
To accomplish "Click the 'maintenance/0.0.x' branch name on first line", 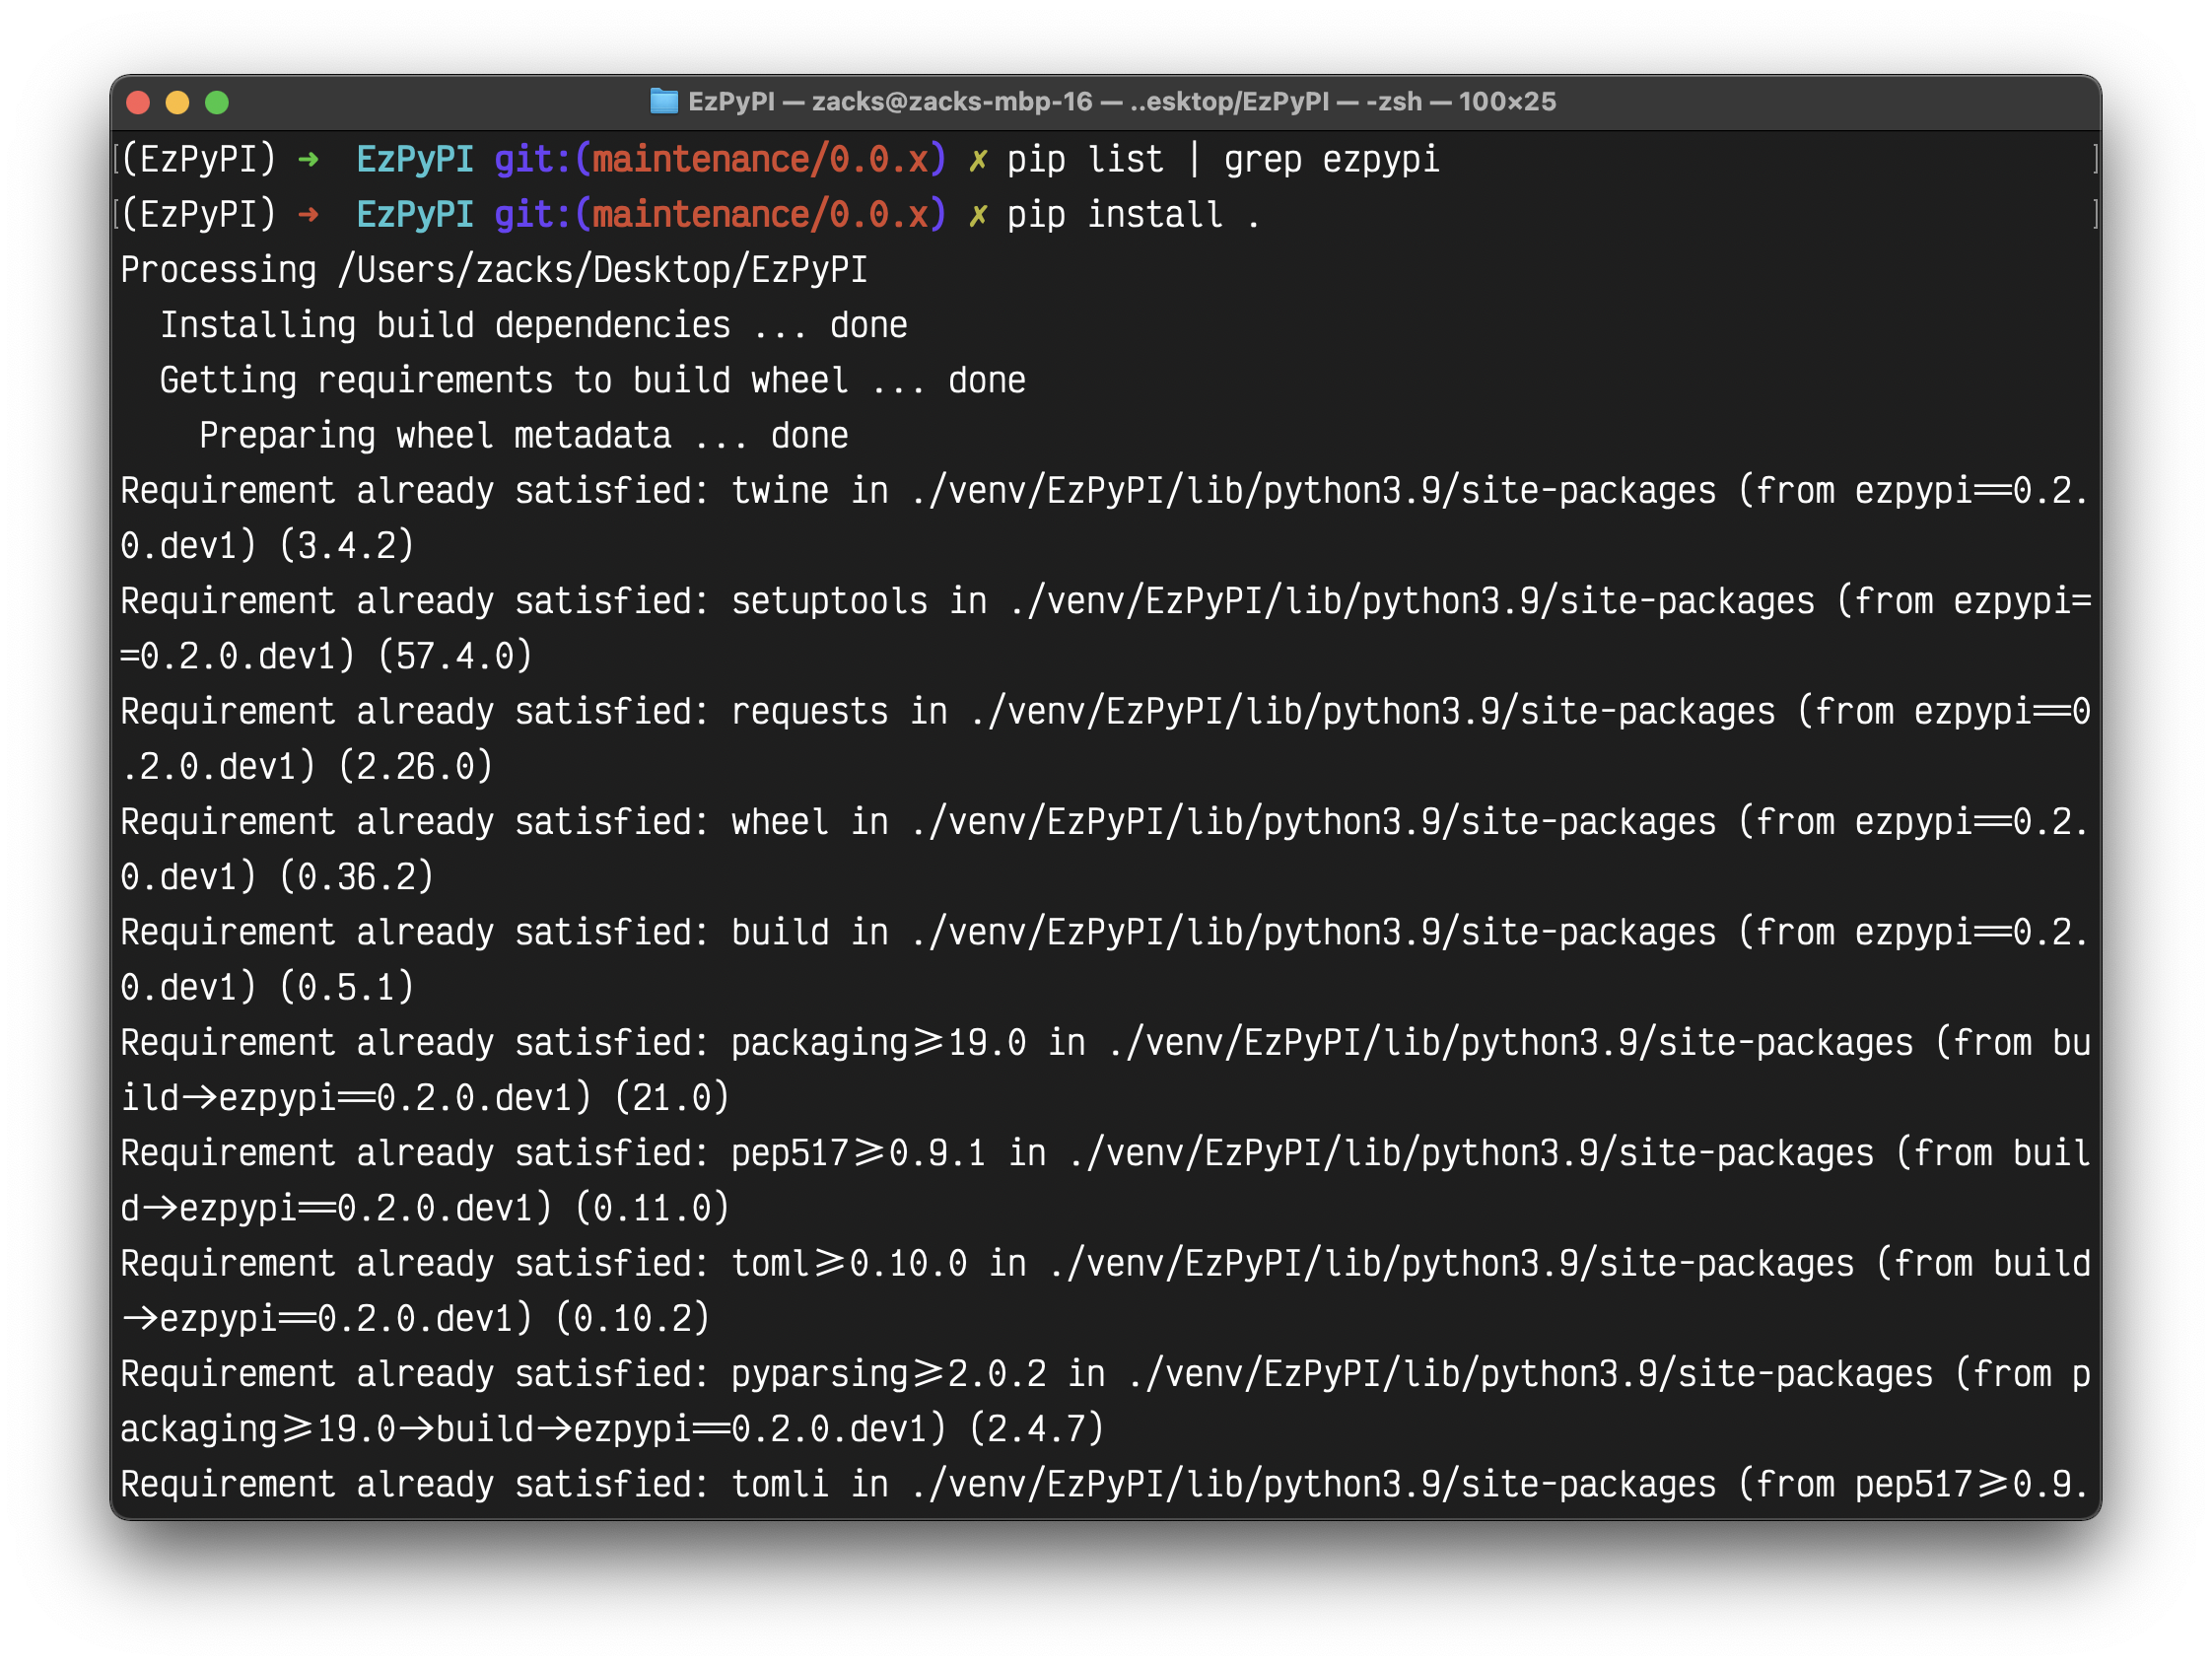I will click(760, 160).
